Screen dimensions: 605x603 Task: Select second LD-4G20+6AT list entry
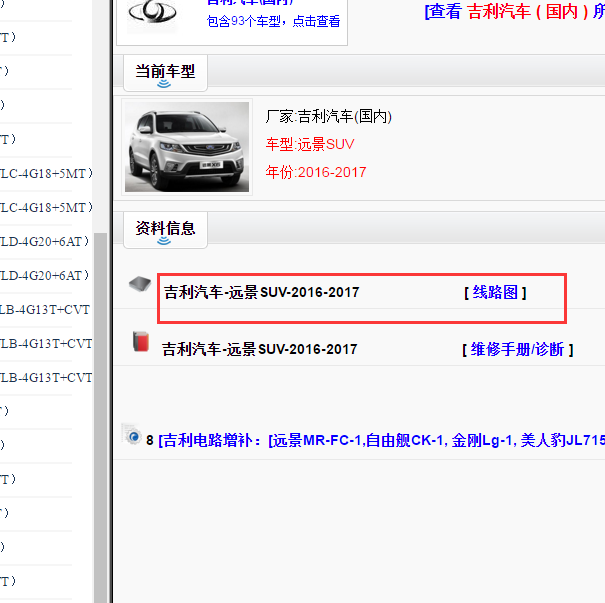tap(44, 276)
